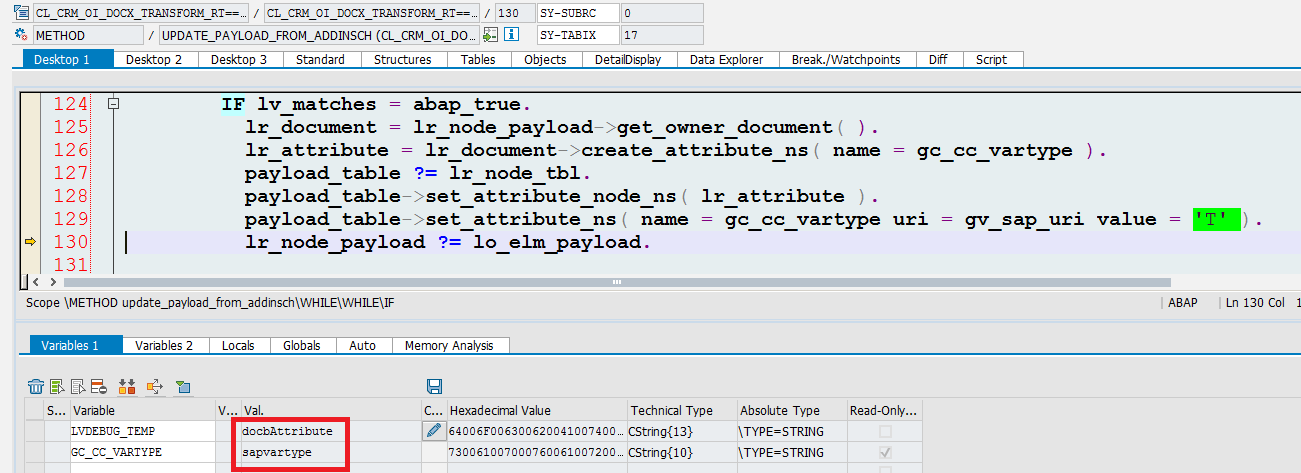Click the yellow current-line arrow at line 130
1301x473 pixels.
pyautogui.click(x=30, y=241)
